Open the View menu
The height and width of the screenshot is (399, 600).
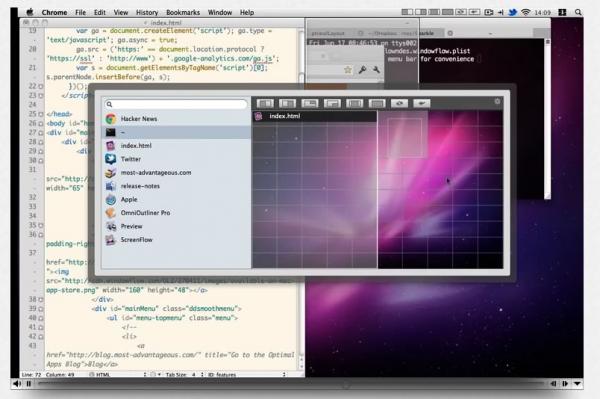click(121, 13)
